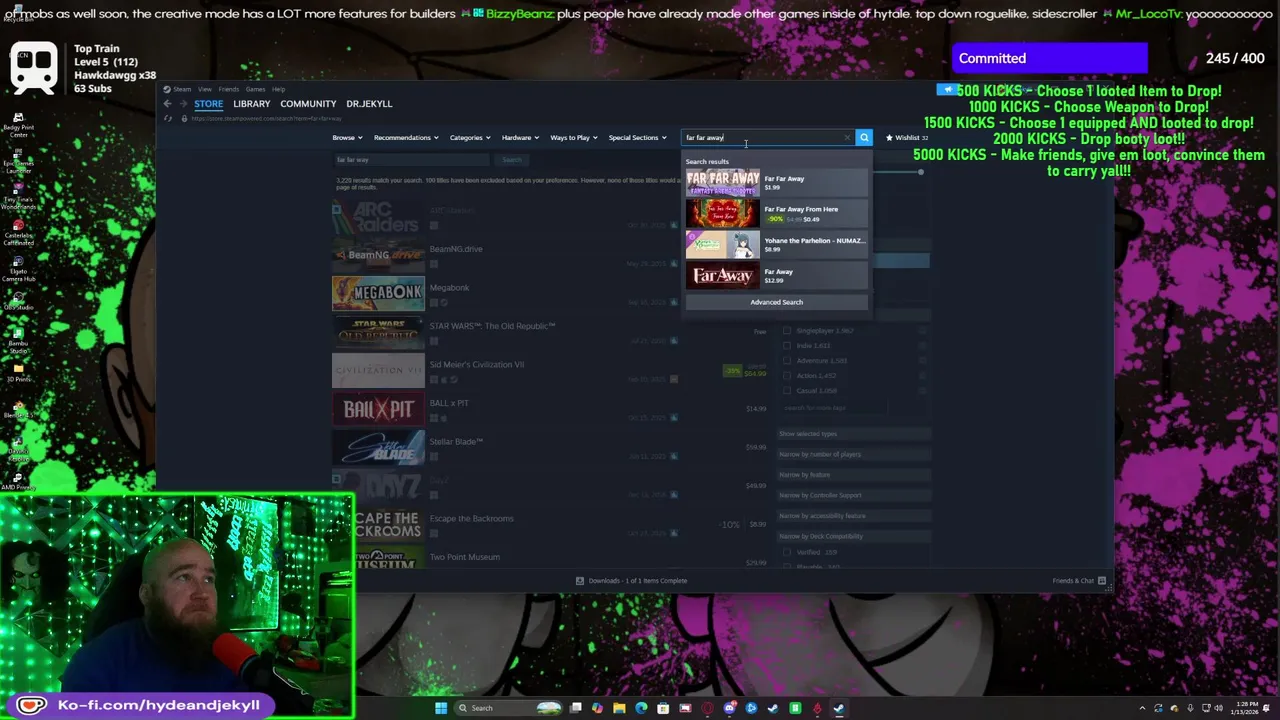Click the 'search for more tags' field
Image resolution: width=1280 pixels, height=720 pixels.
833,408
